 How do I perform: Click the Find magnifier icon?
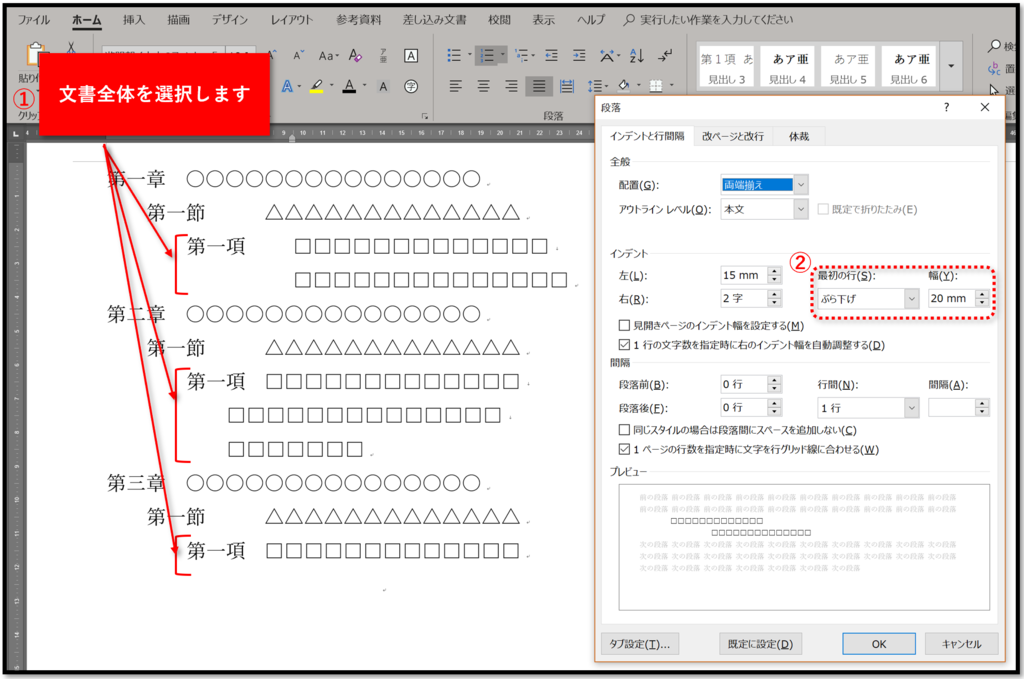tap(995, 45)
